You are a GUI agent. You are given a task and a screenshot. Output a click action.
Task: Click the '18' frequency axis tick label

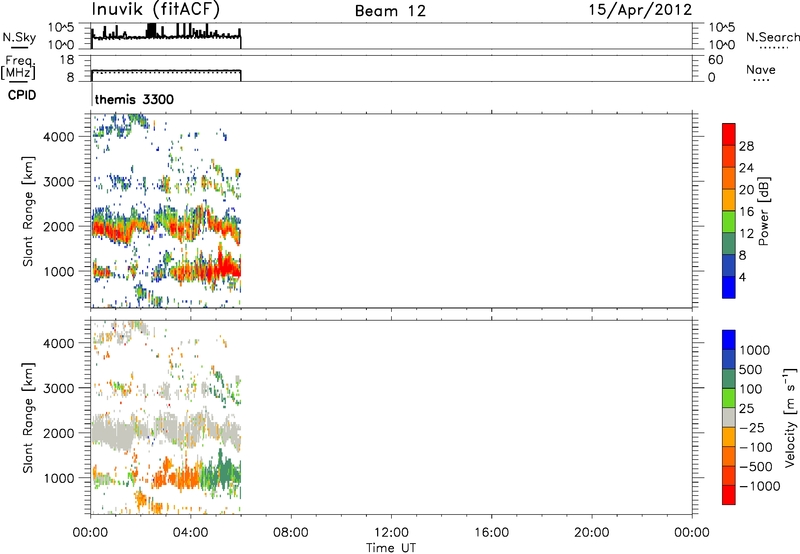(x=67, y=60)
